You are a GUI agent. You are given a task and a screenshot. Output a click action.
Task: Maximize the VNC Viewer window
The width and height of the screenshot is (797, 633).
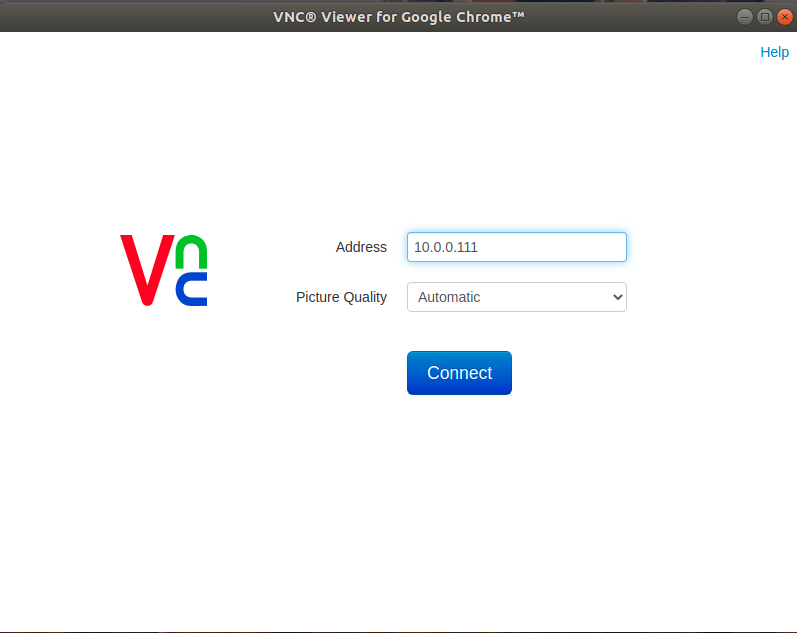point(764,17)
